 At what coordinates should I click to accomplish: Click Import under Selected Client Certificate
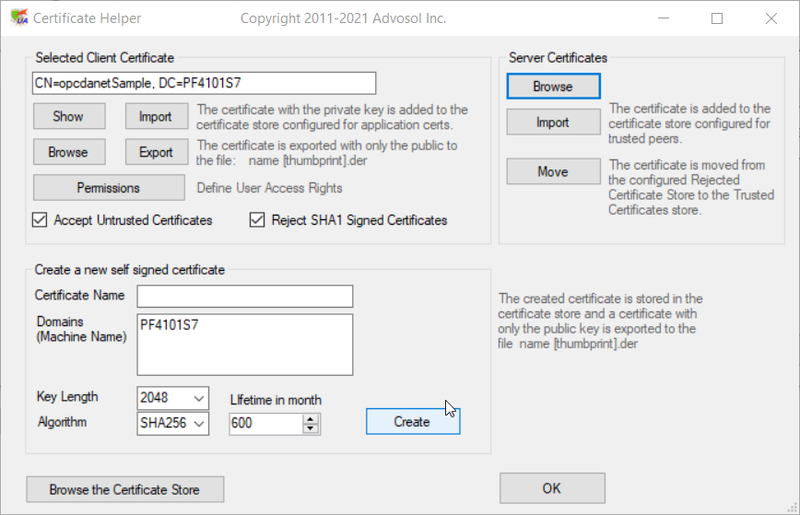(x=155, y=117)
